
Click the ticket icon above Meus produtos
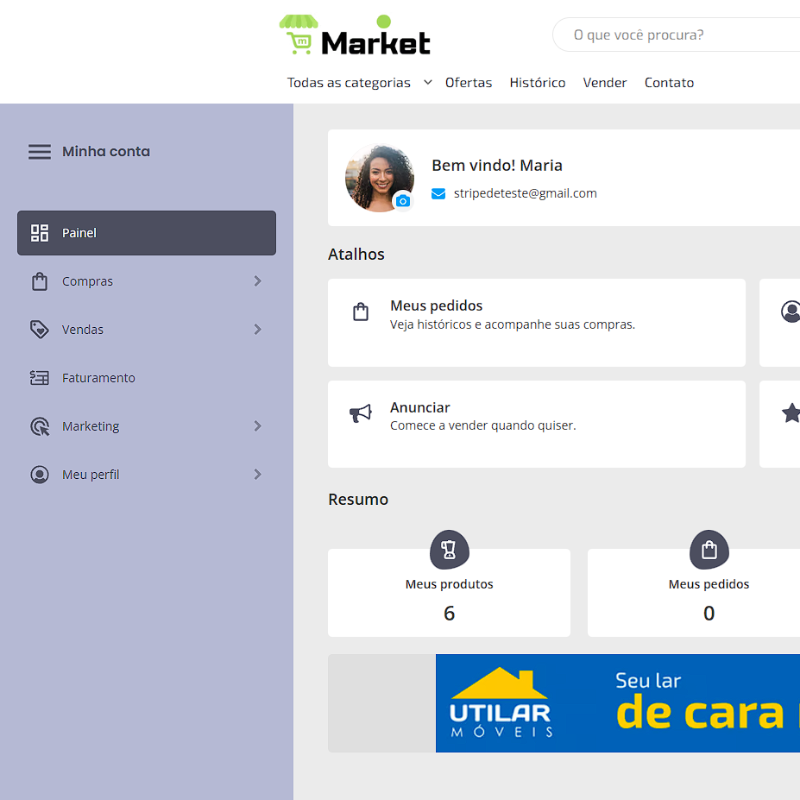point(449,549)
